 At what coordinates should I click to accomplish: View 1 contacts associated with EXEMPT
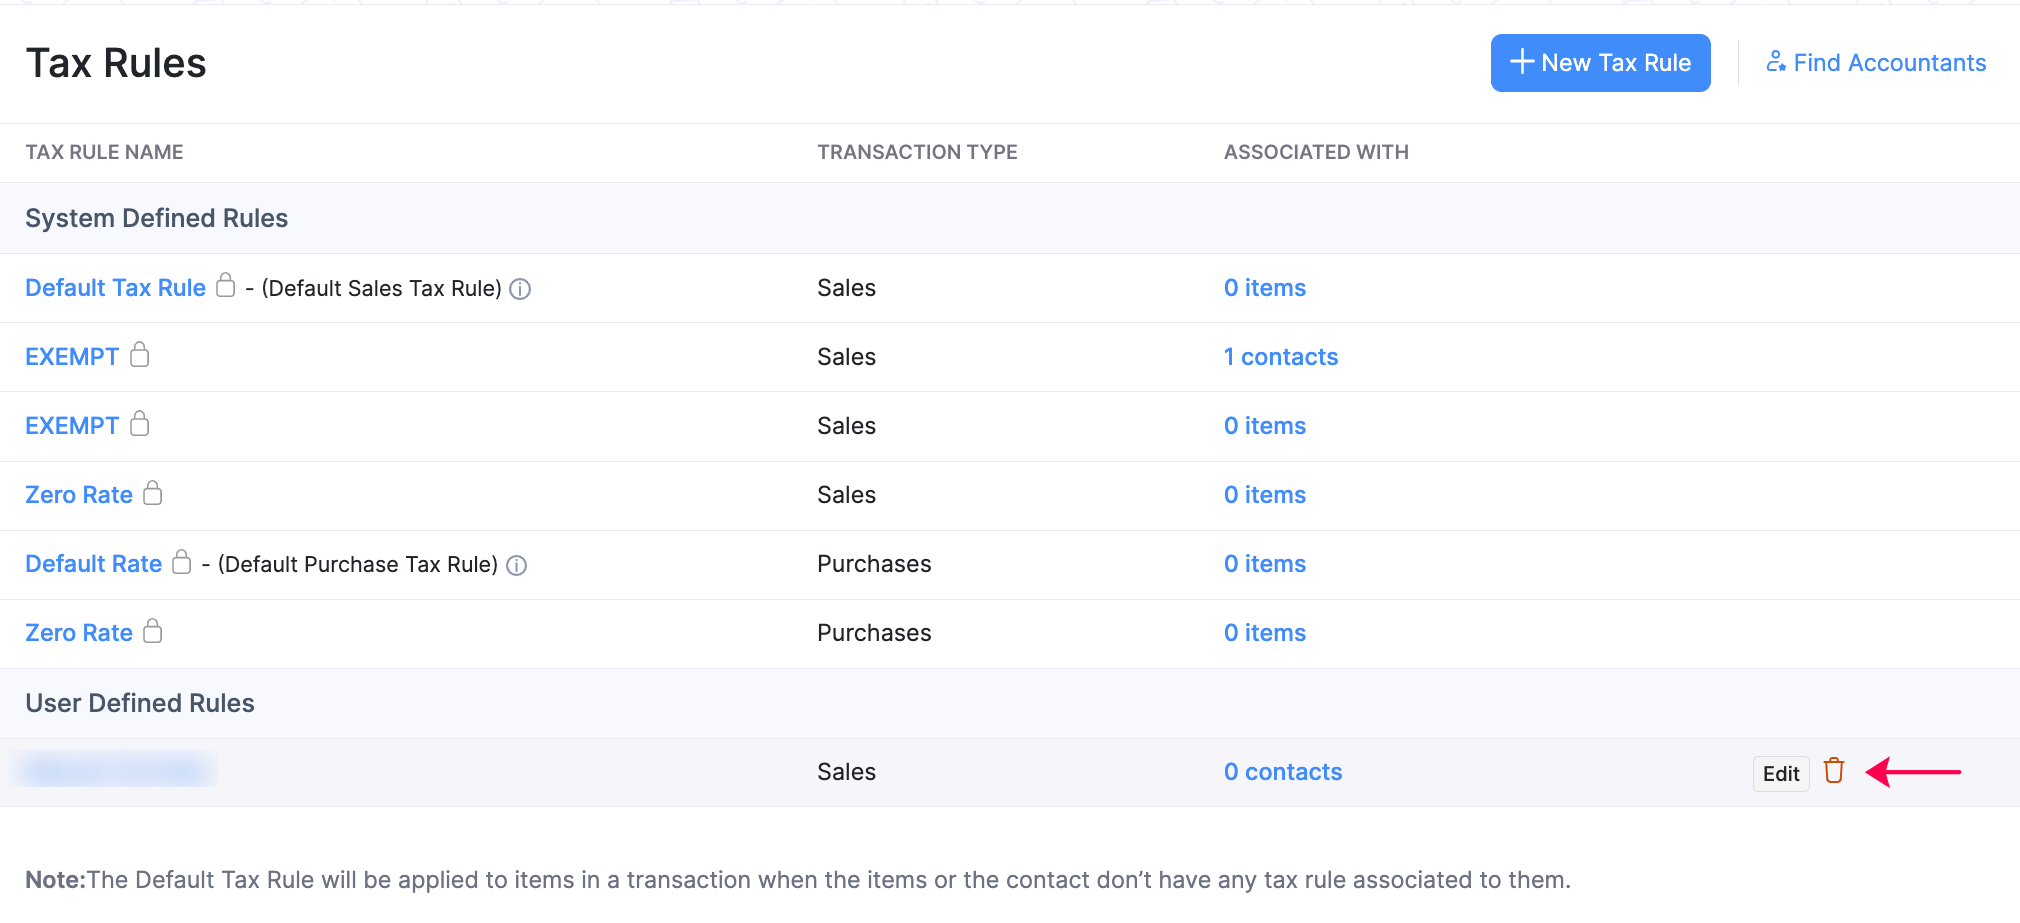click(x=1280, y=357)
